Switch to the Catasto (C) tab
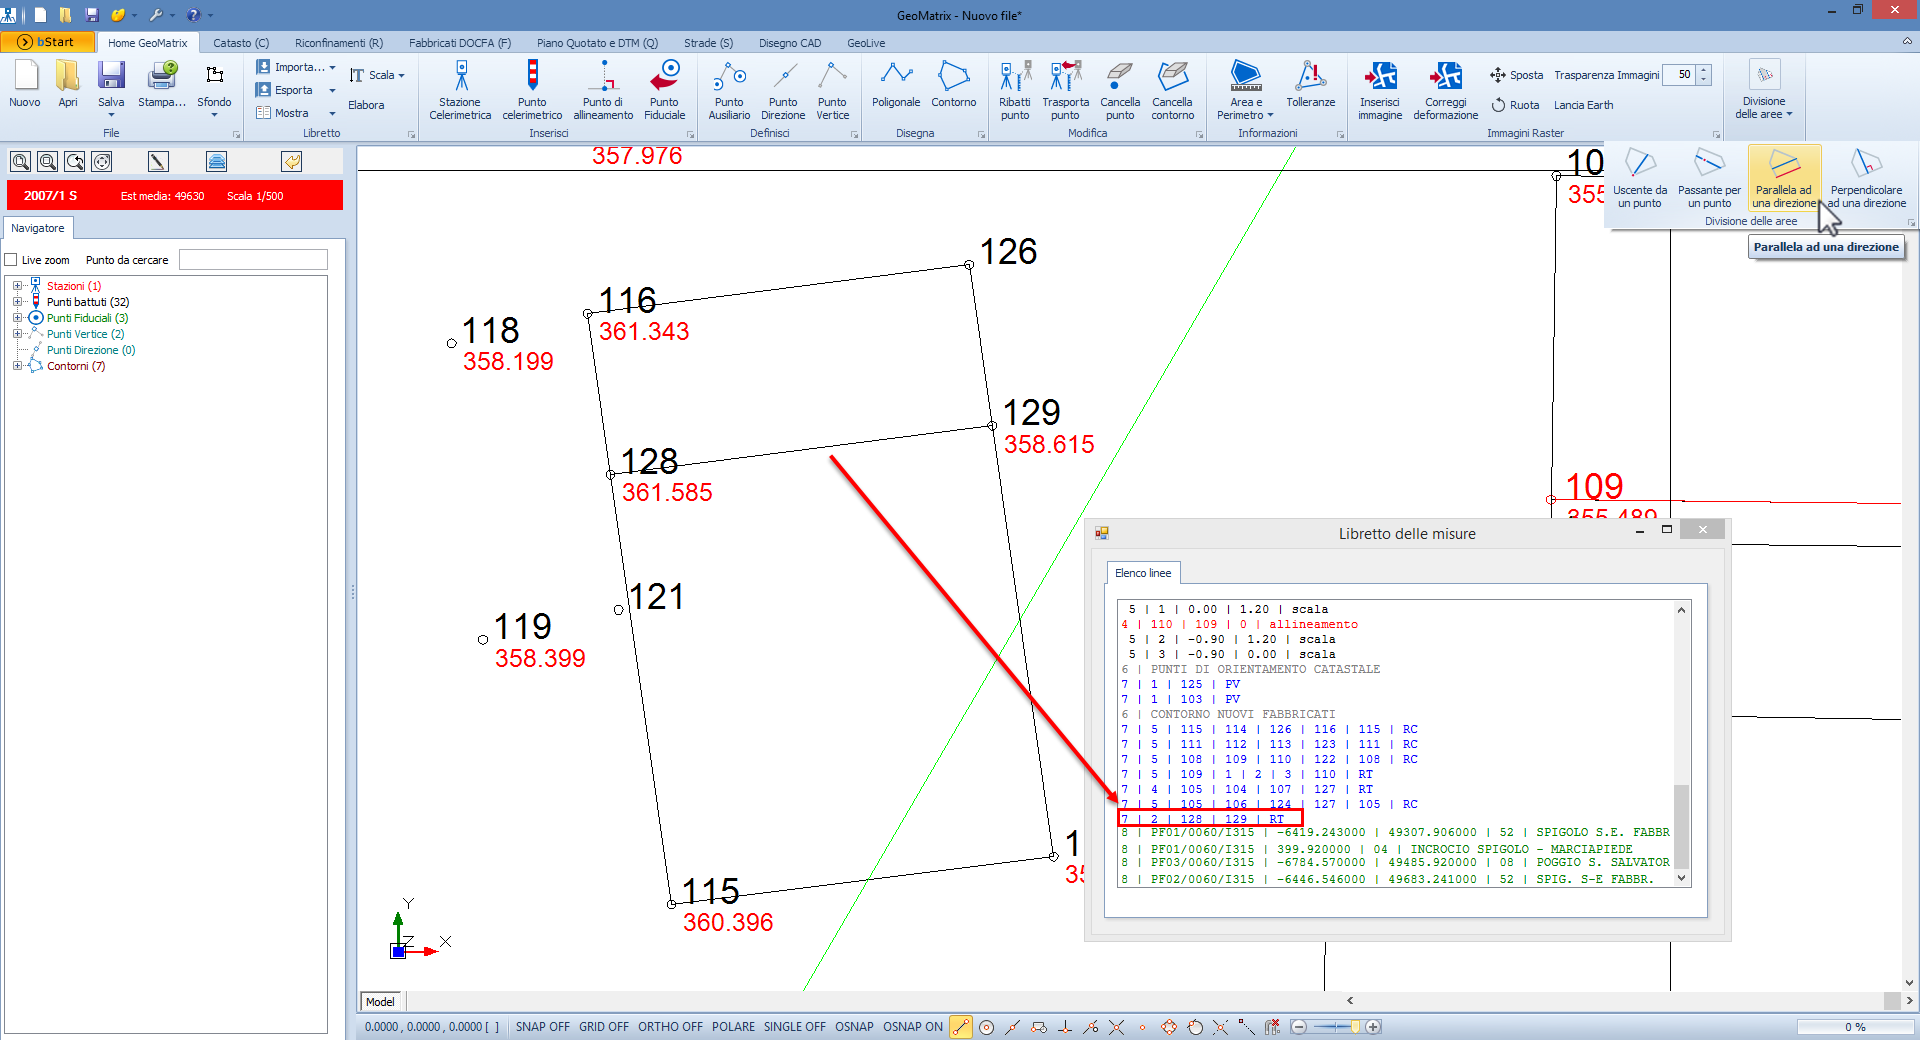 click(x=241, y=43)
